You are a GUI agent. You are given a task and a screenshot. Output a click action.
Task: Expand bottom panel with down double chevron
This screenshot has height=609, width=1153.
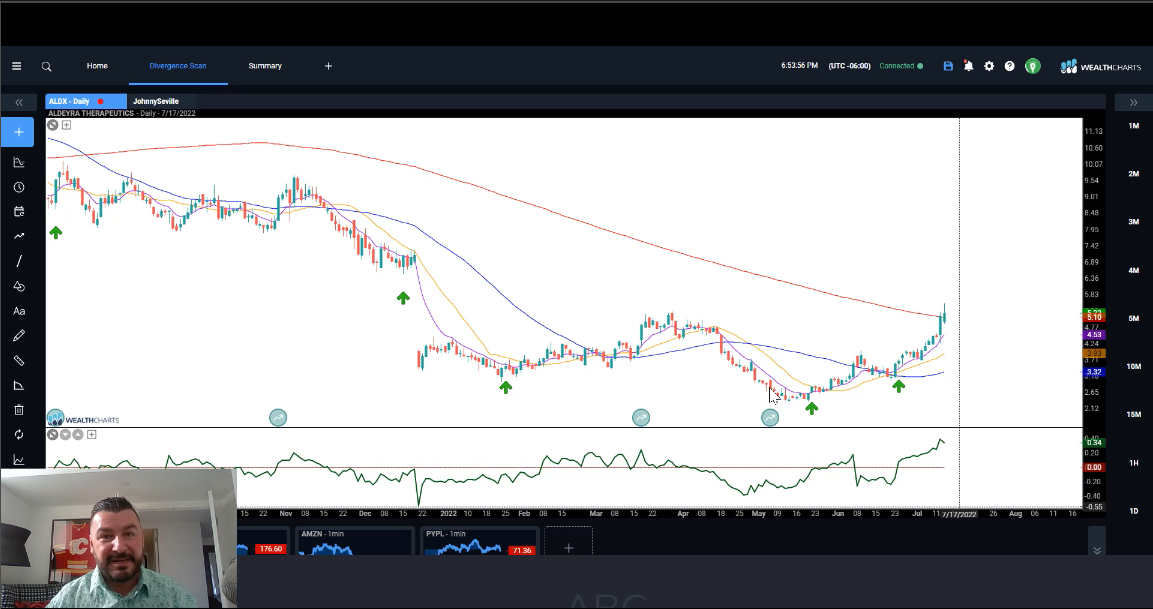1096,550
